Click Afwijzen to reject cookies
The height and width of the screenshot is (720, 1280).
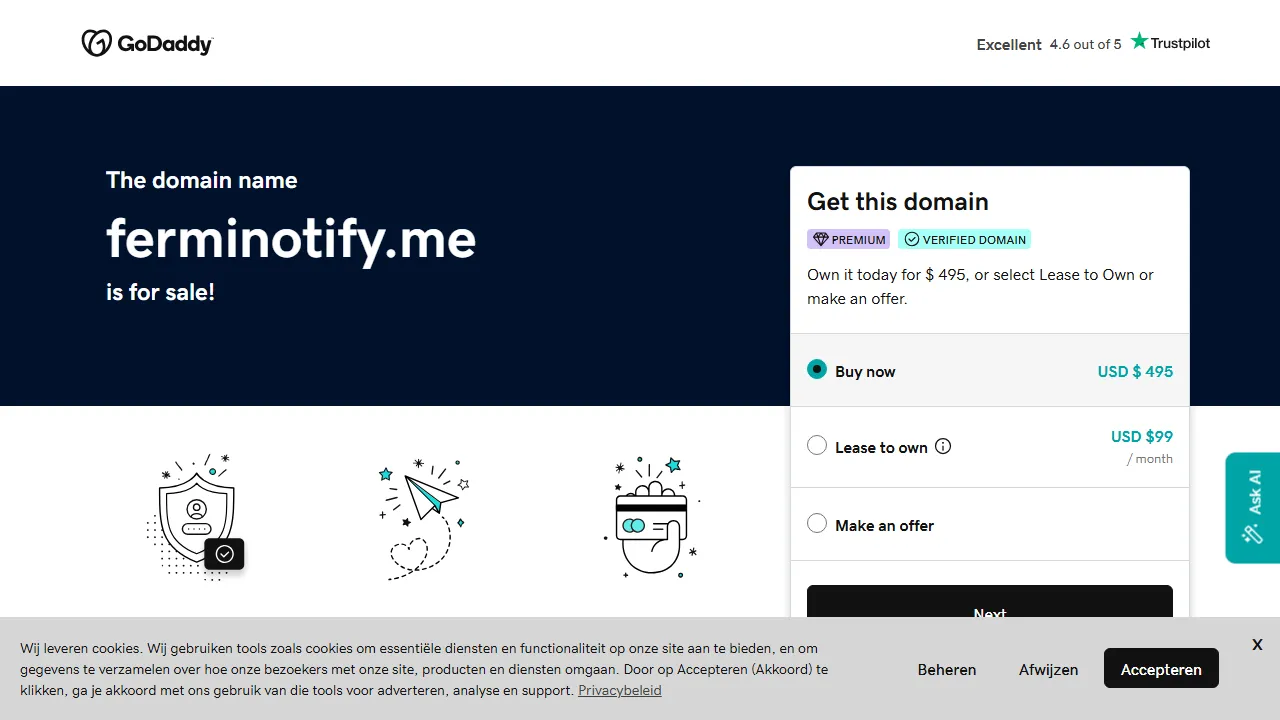coord(1048,669)
